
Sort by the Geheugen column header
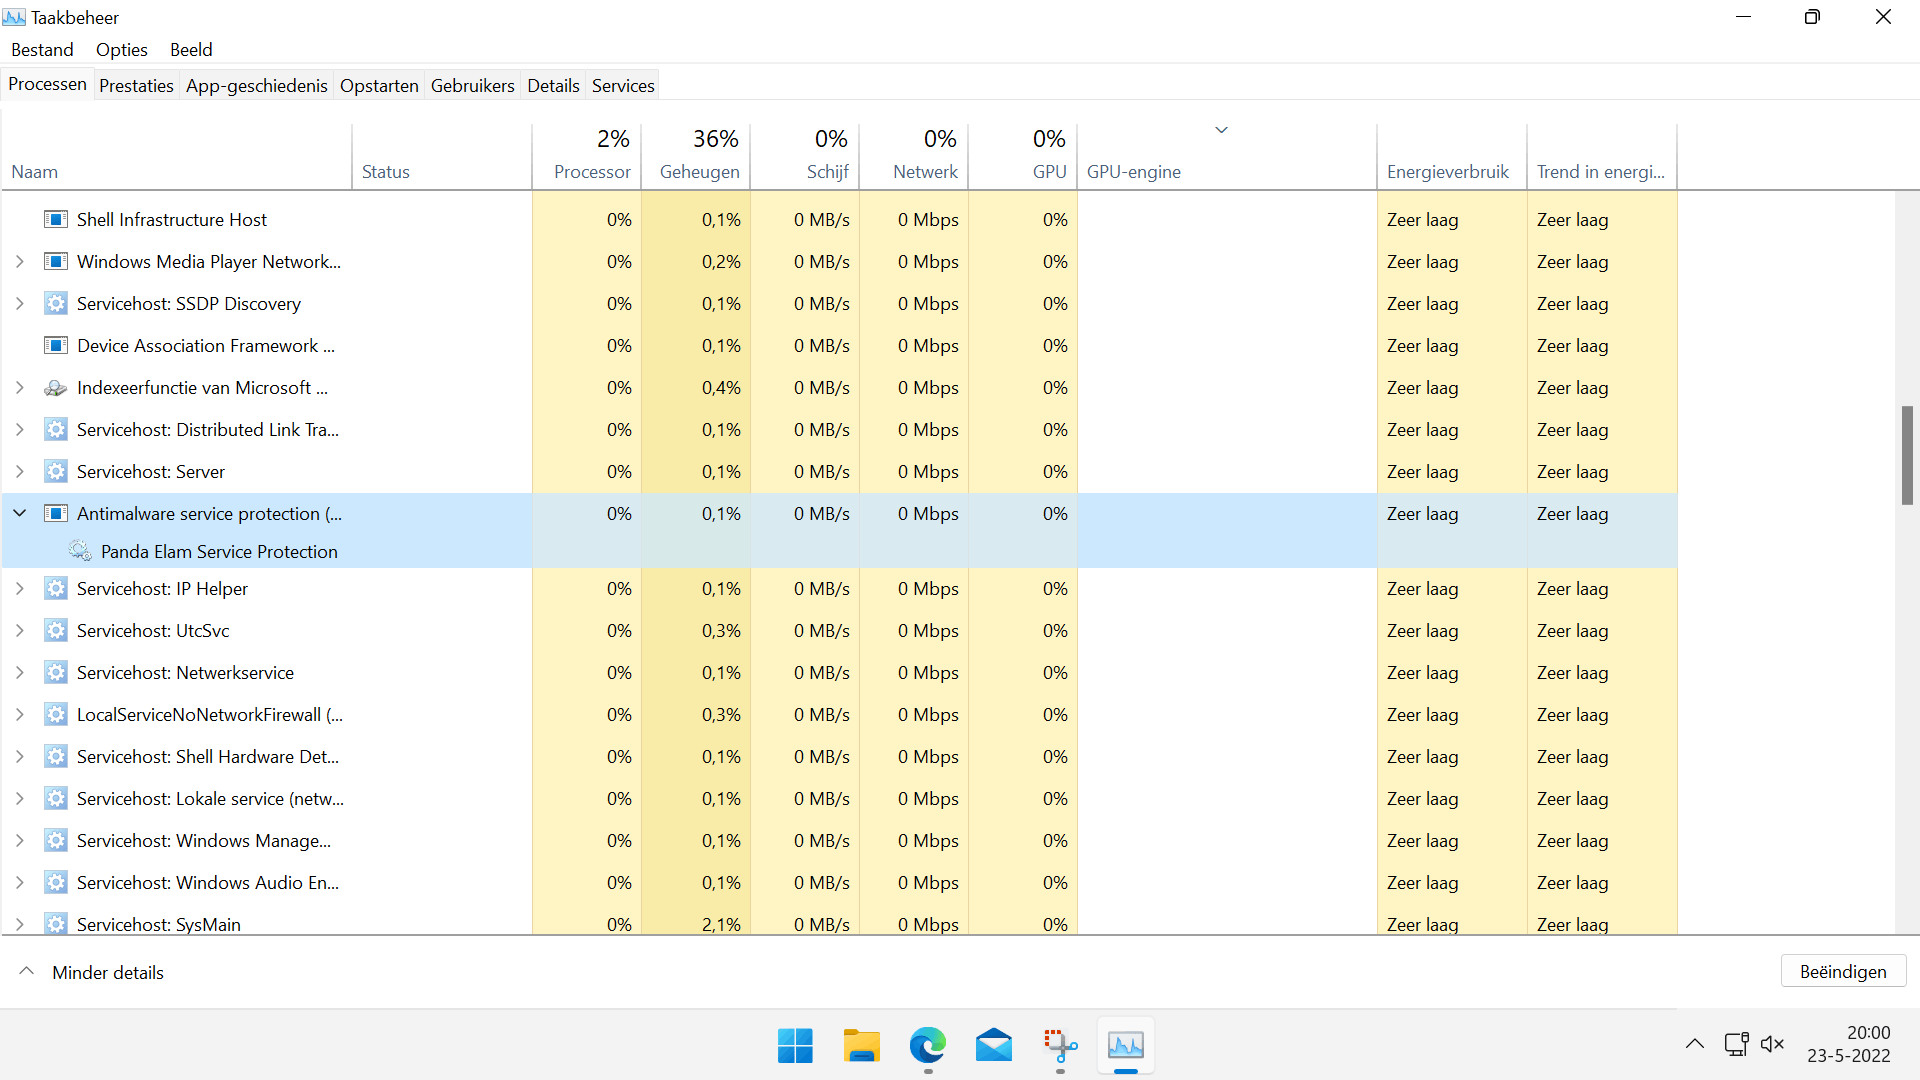(x=698, y=155)
